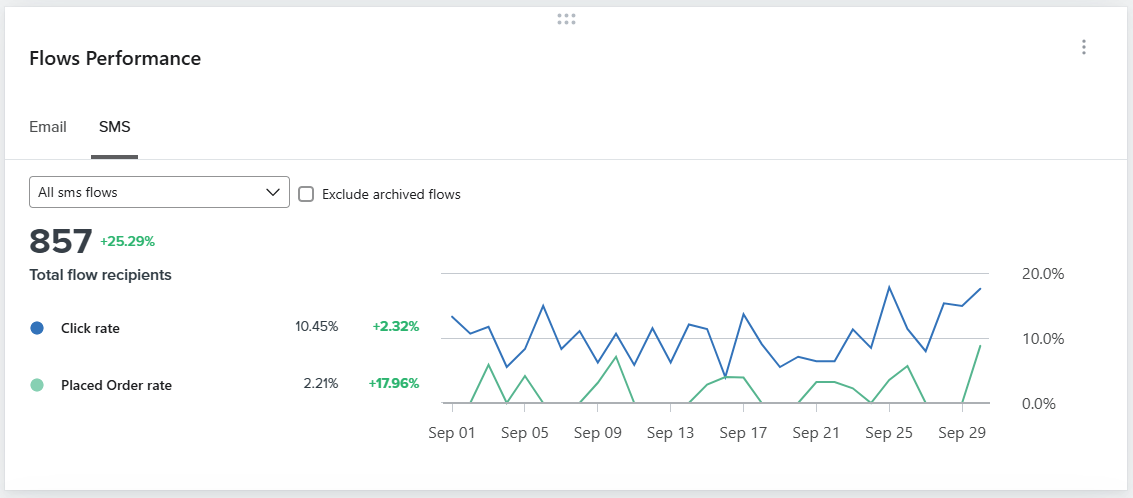Click the blue Click rate legend dot
Image resolution: width=1133 pixels, height=498 pixels.
37,328
